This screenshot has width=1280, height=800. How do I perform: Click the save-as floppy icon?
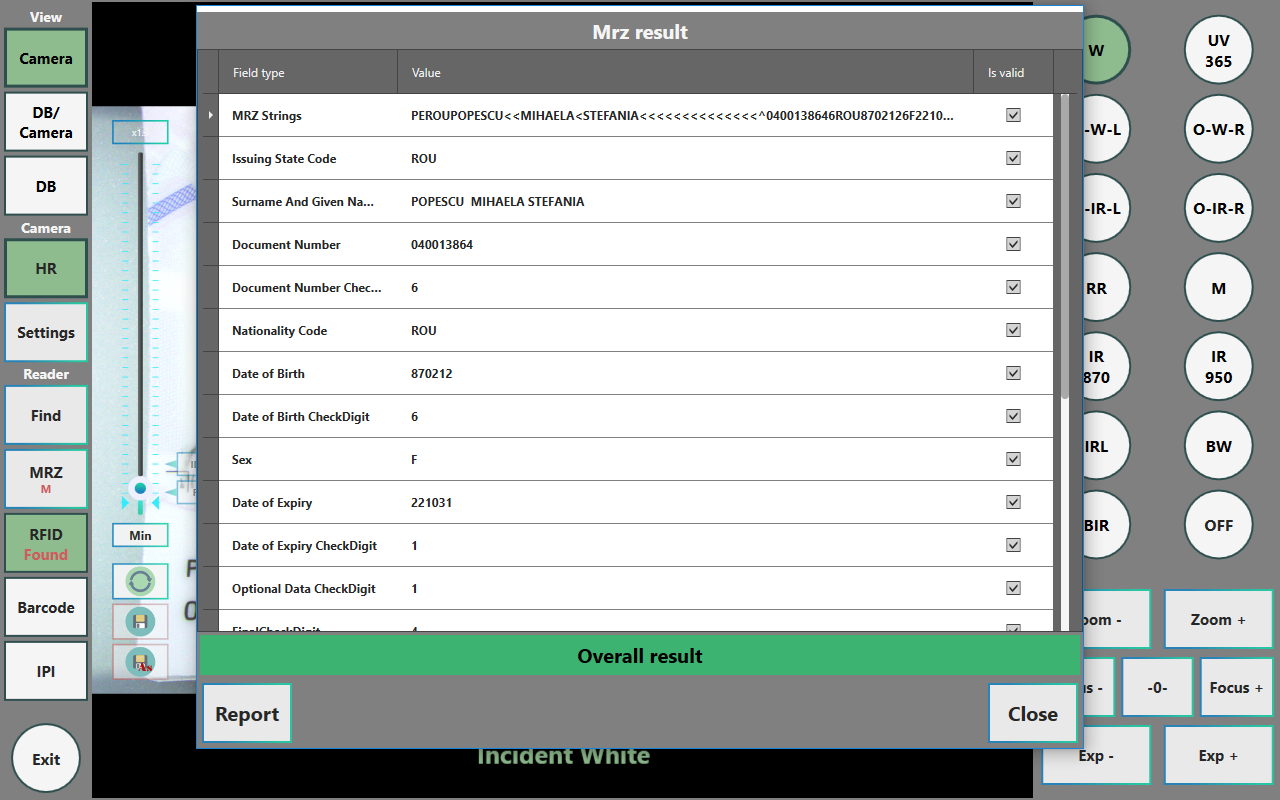point(140,662)
